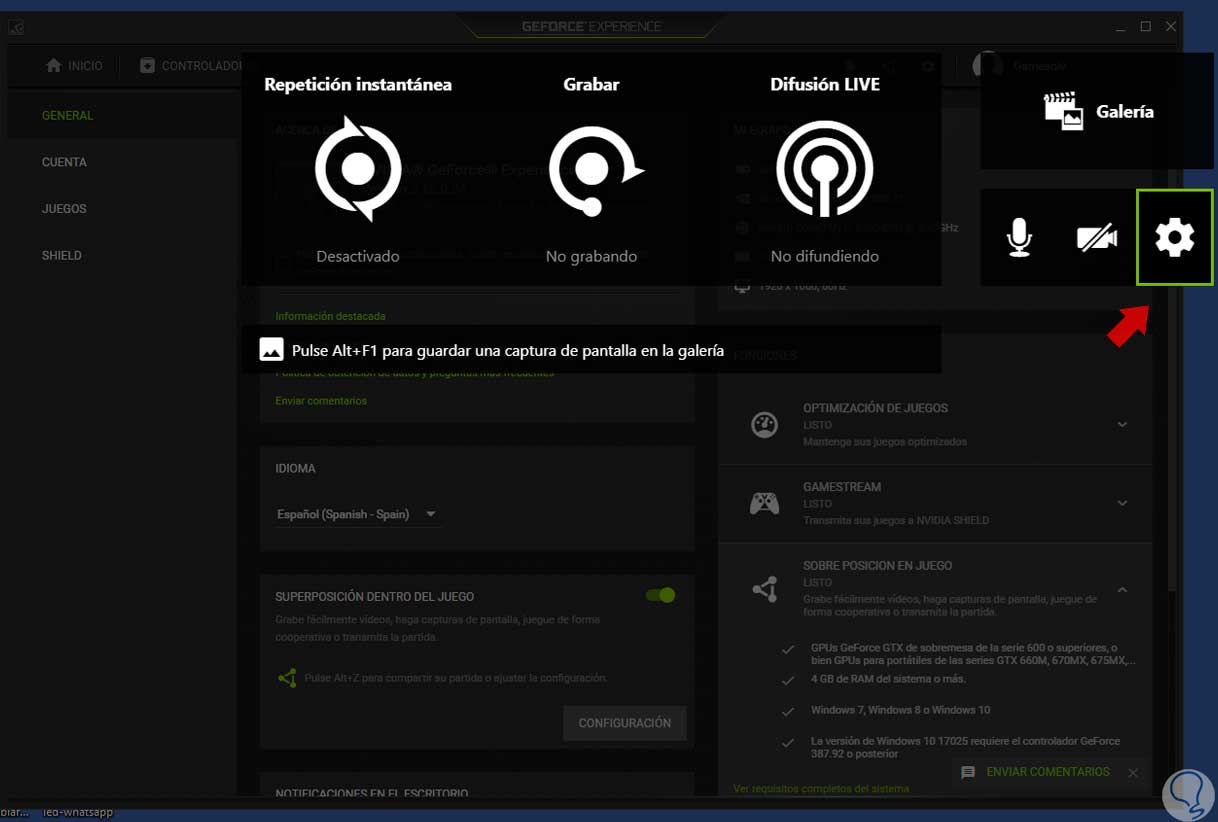Screen dimensions: 1218x822
Task: Collapse Sobre posición en juego section
Action: [1122, 590]
